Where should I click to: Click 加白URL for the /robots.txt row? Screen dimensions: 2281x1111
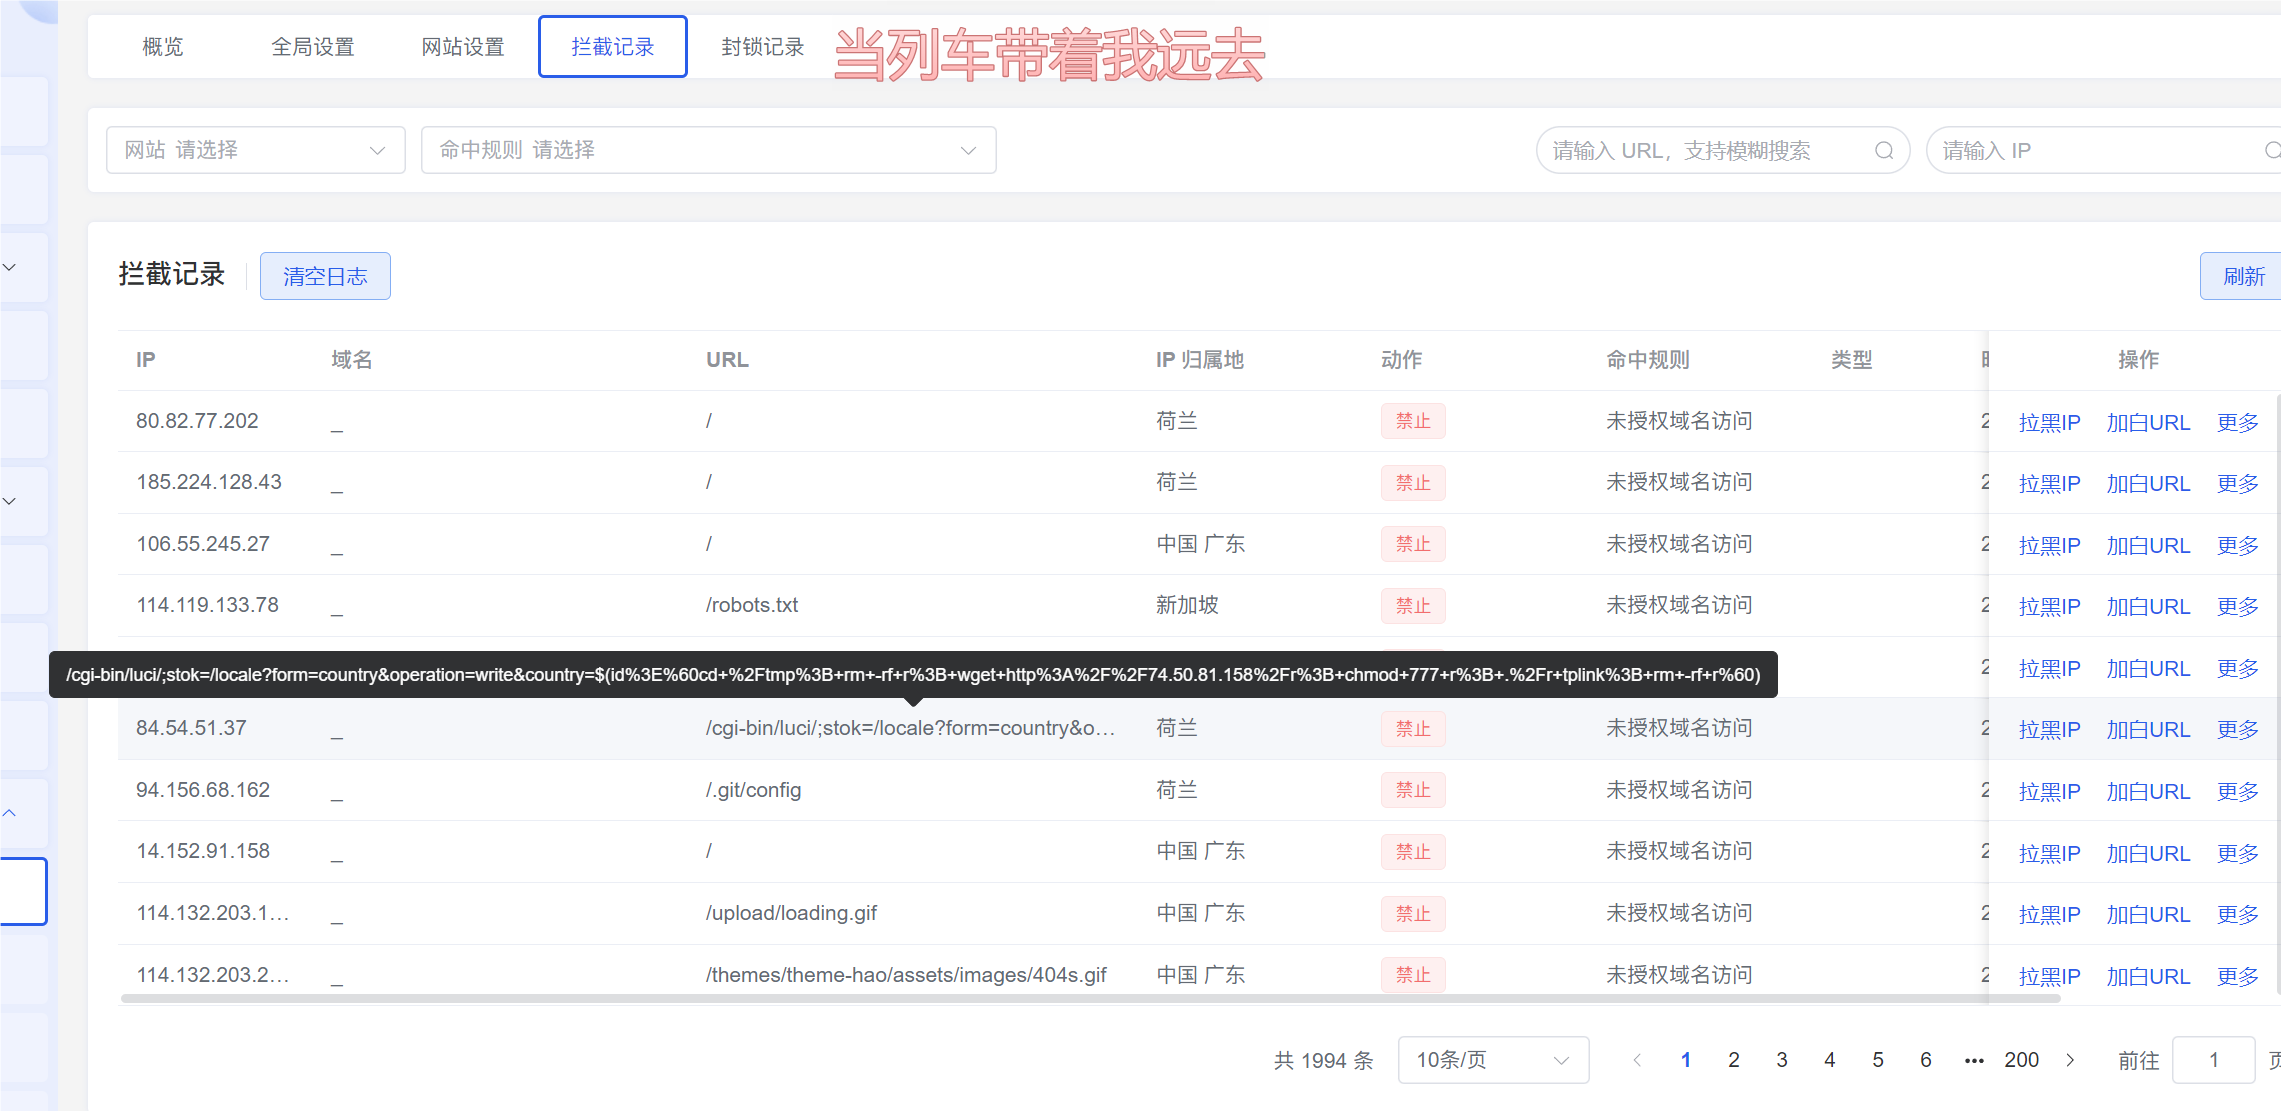[2148, 606]
